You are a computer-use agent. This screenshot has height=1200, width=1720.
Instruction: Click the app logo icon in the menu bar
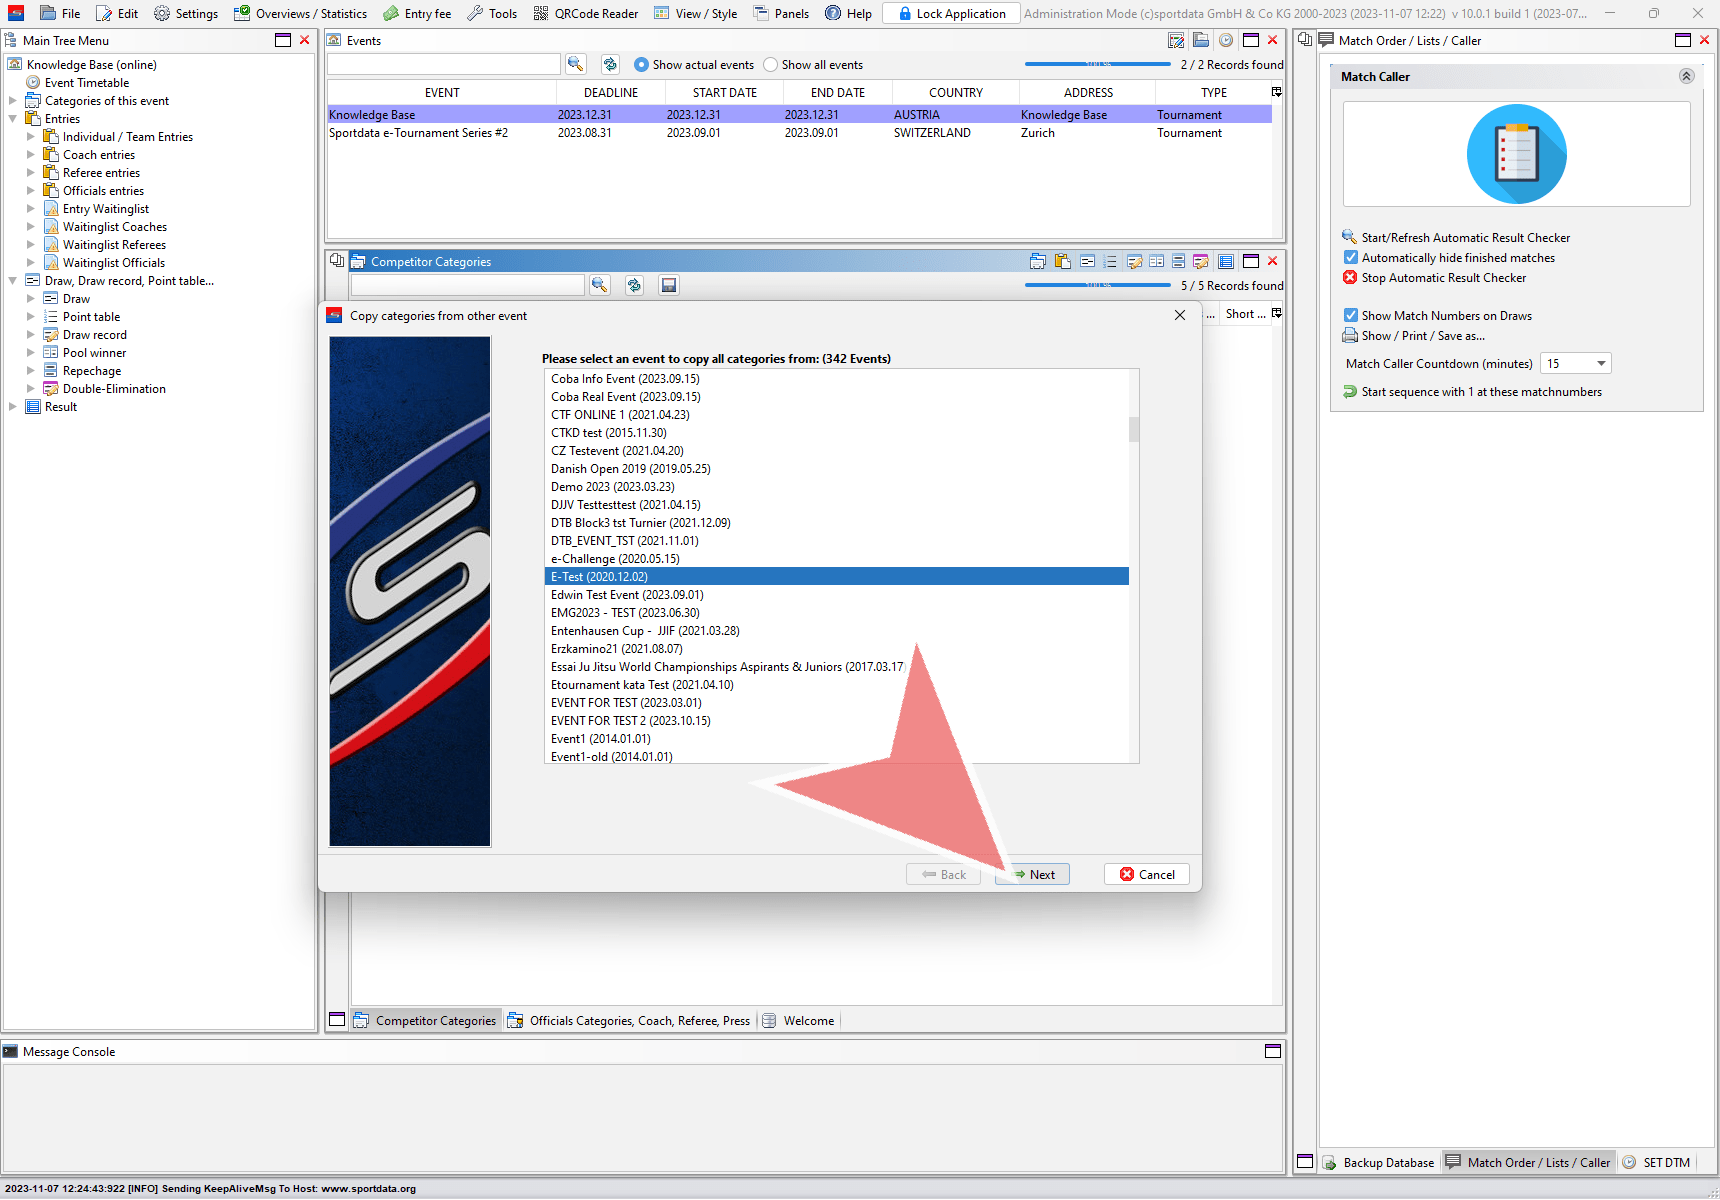16,13
